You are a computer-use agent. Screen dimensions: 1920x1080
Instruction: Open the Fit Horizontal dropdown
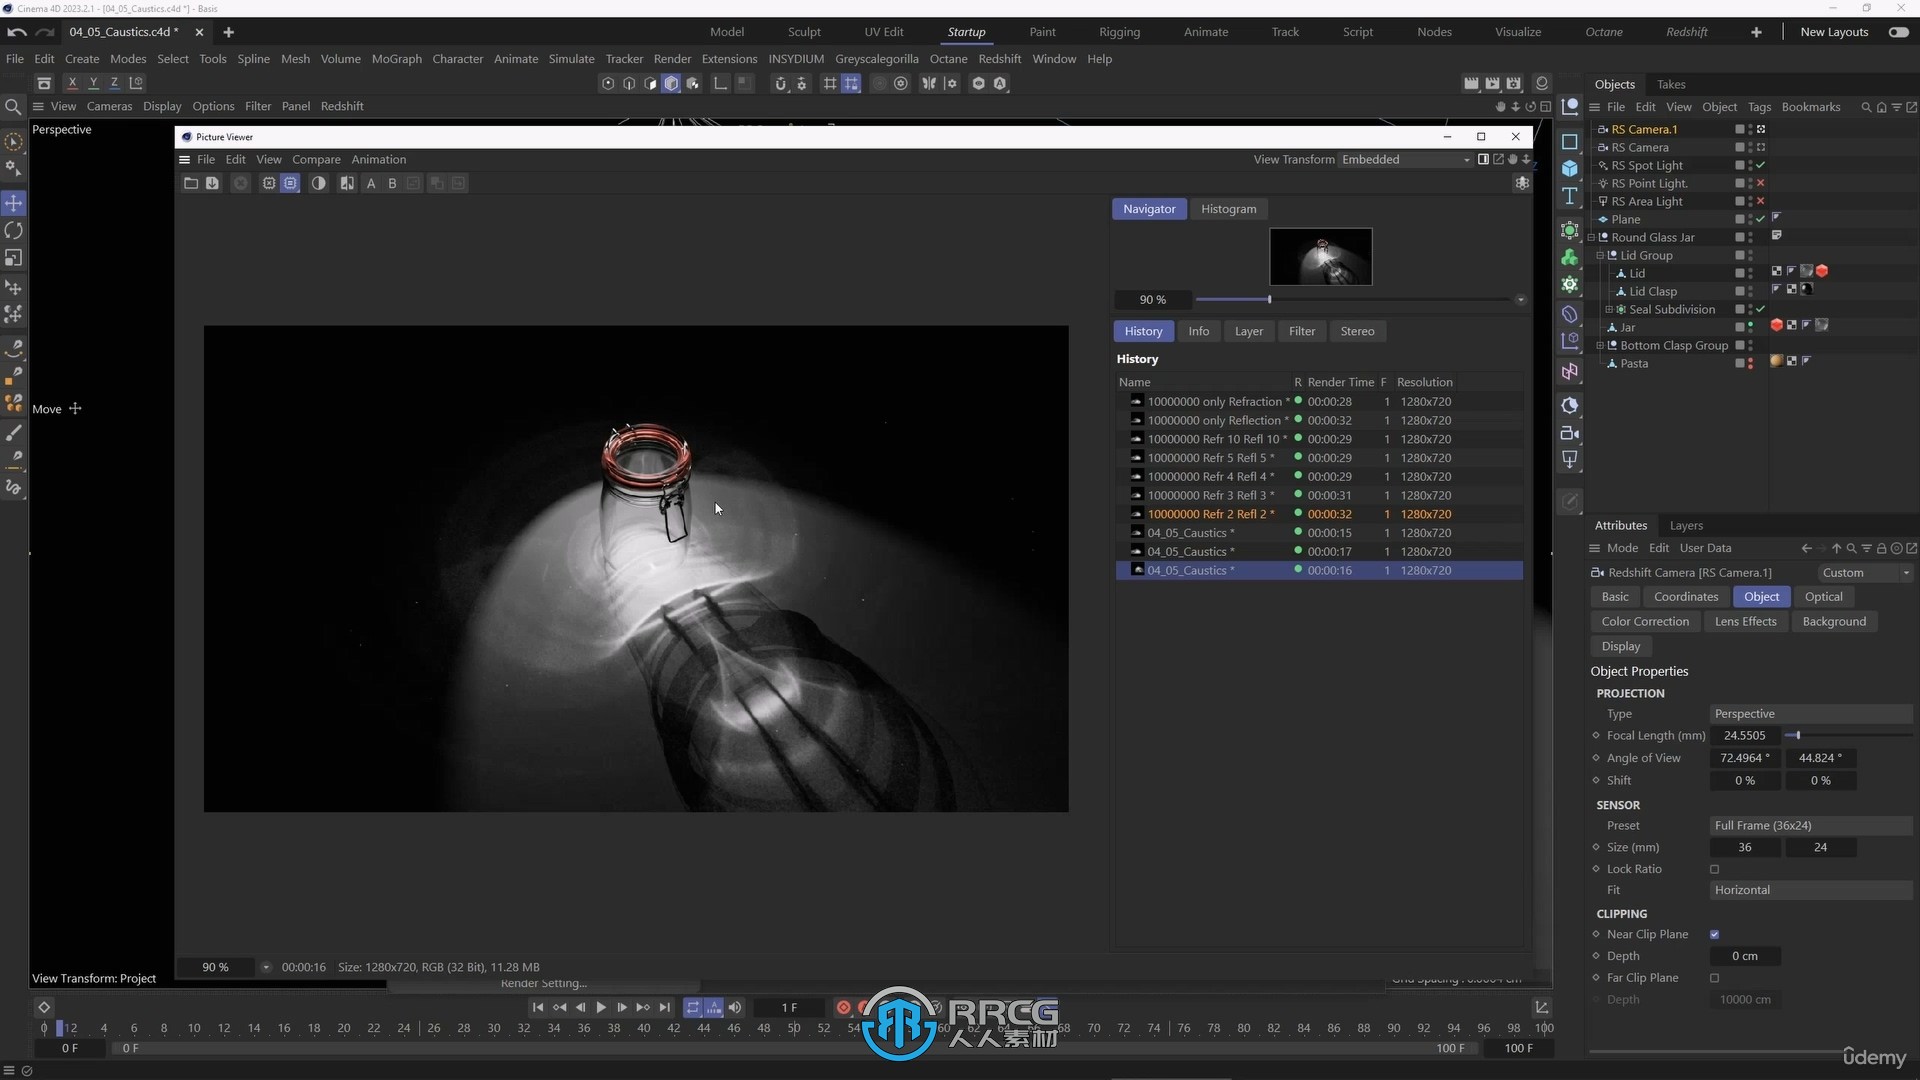click(x=1810, y=890)
